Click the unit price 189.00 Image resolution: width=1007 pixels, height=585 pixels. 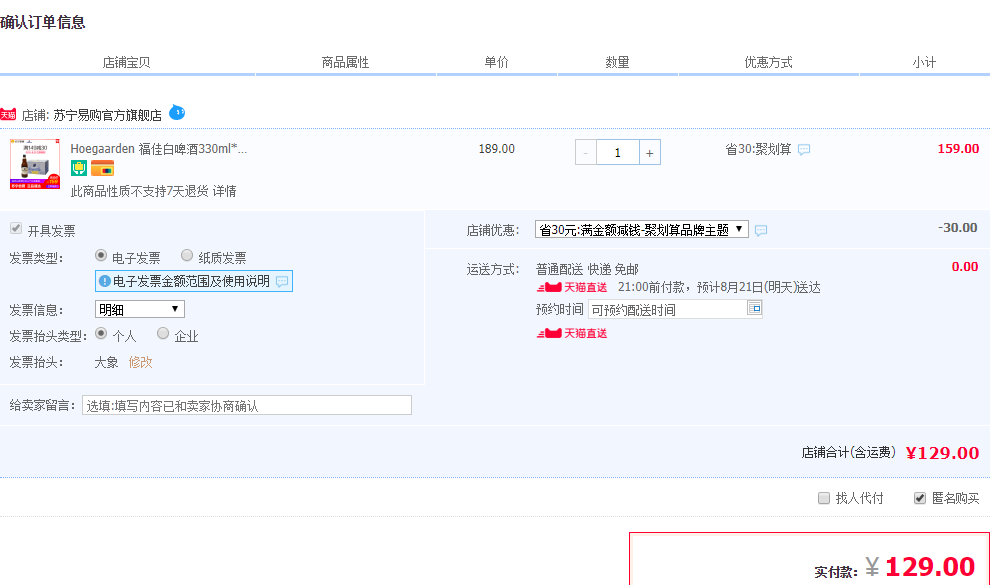(496, 149)
